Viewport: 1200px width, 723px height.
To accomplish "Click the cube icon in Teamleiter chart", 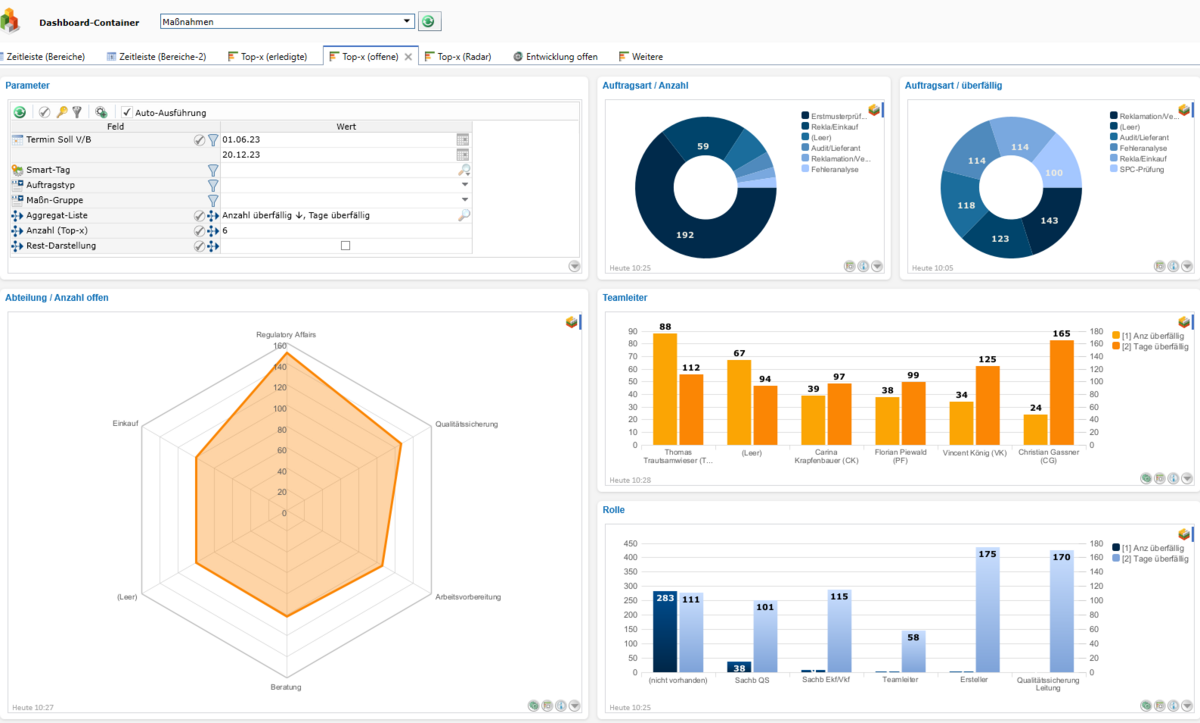I will click(x=1185, y=322).
